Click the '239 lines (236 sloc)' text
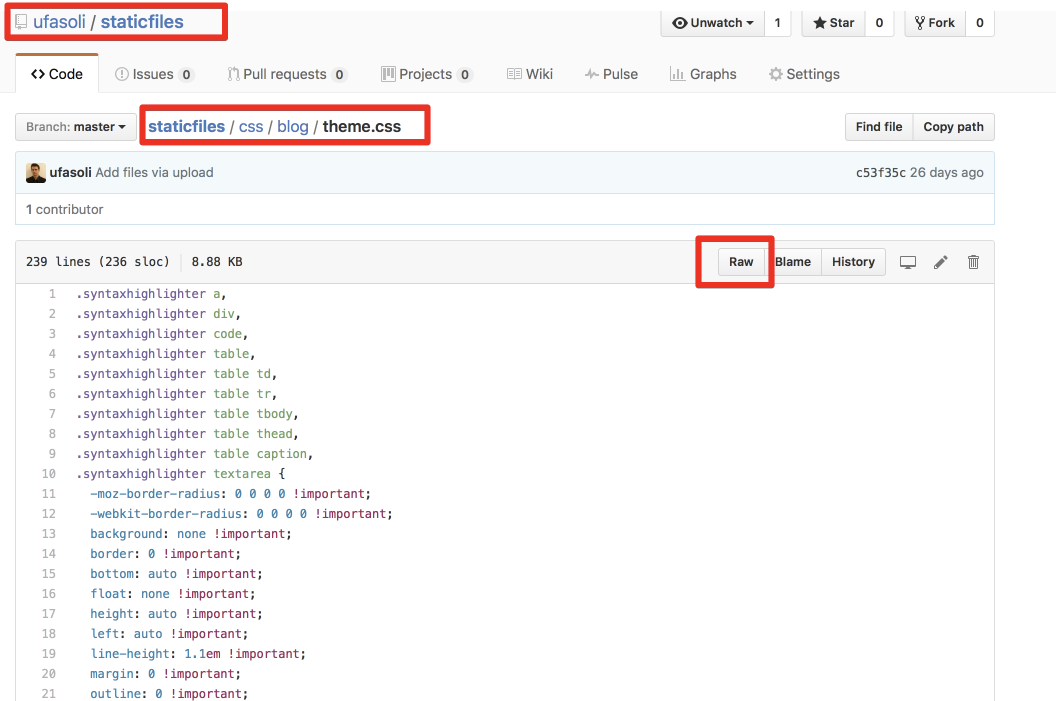Screen dimensions: 1056x701 [x=98, y=261]
